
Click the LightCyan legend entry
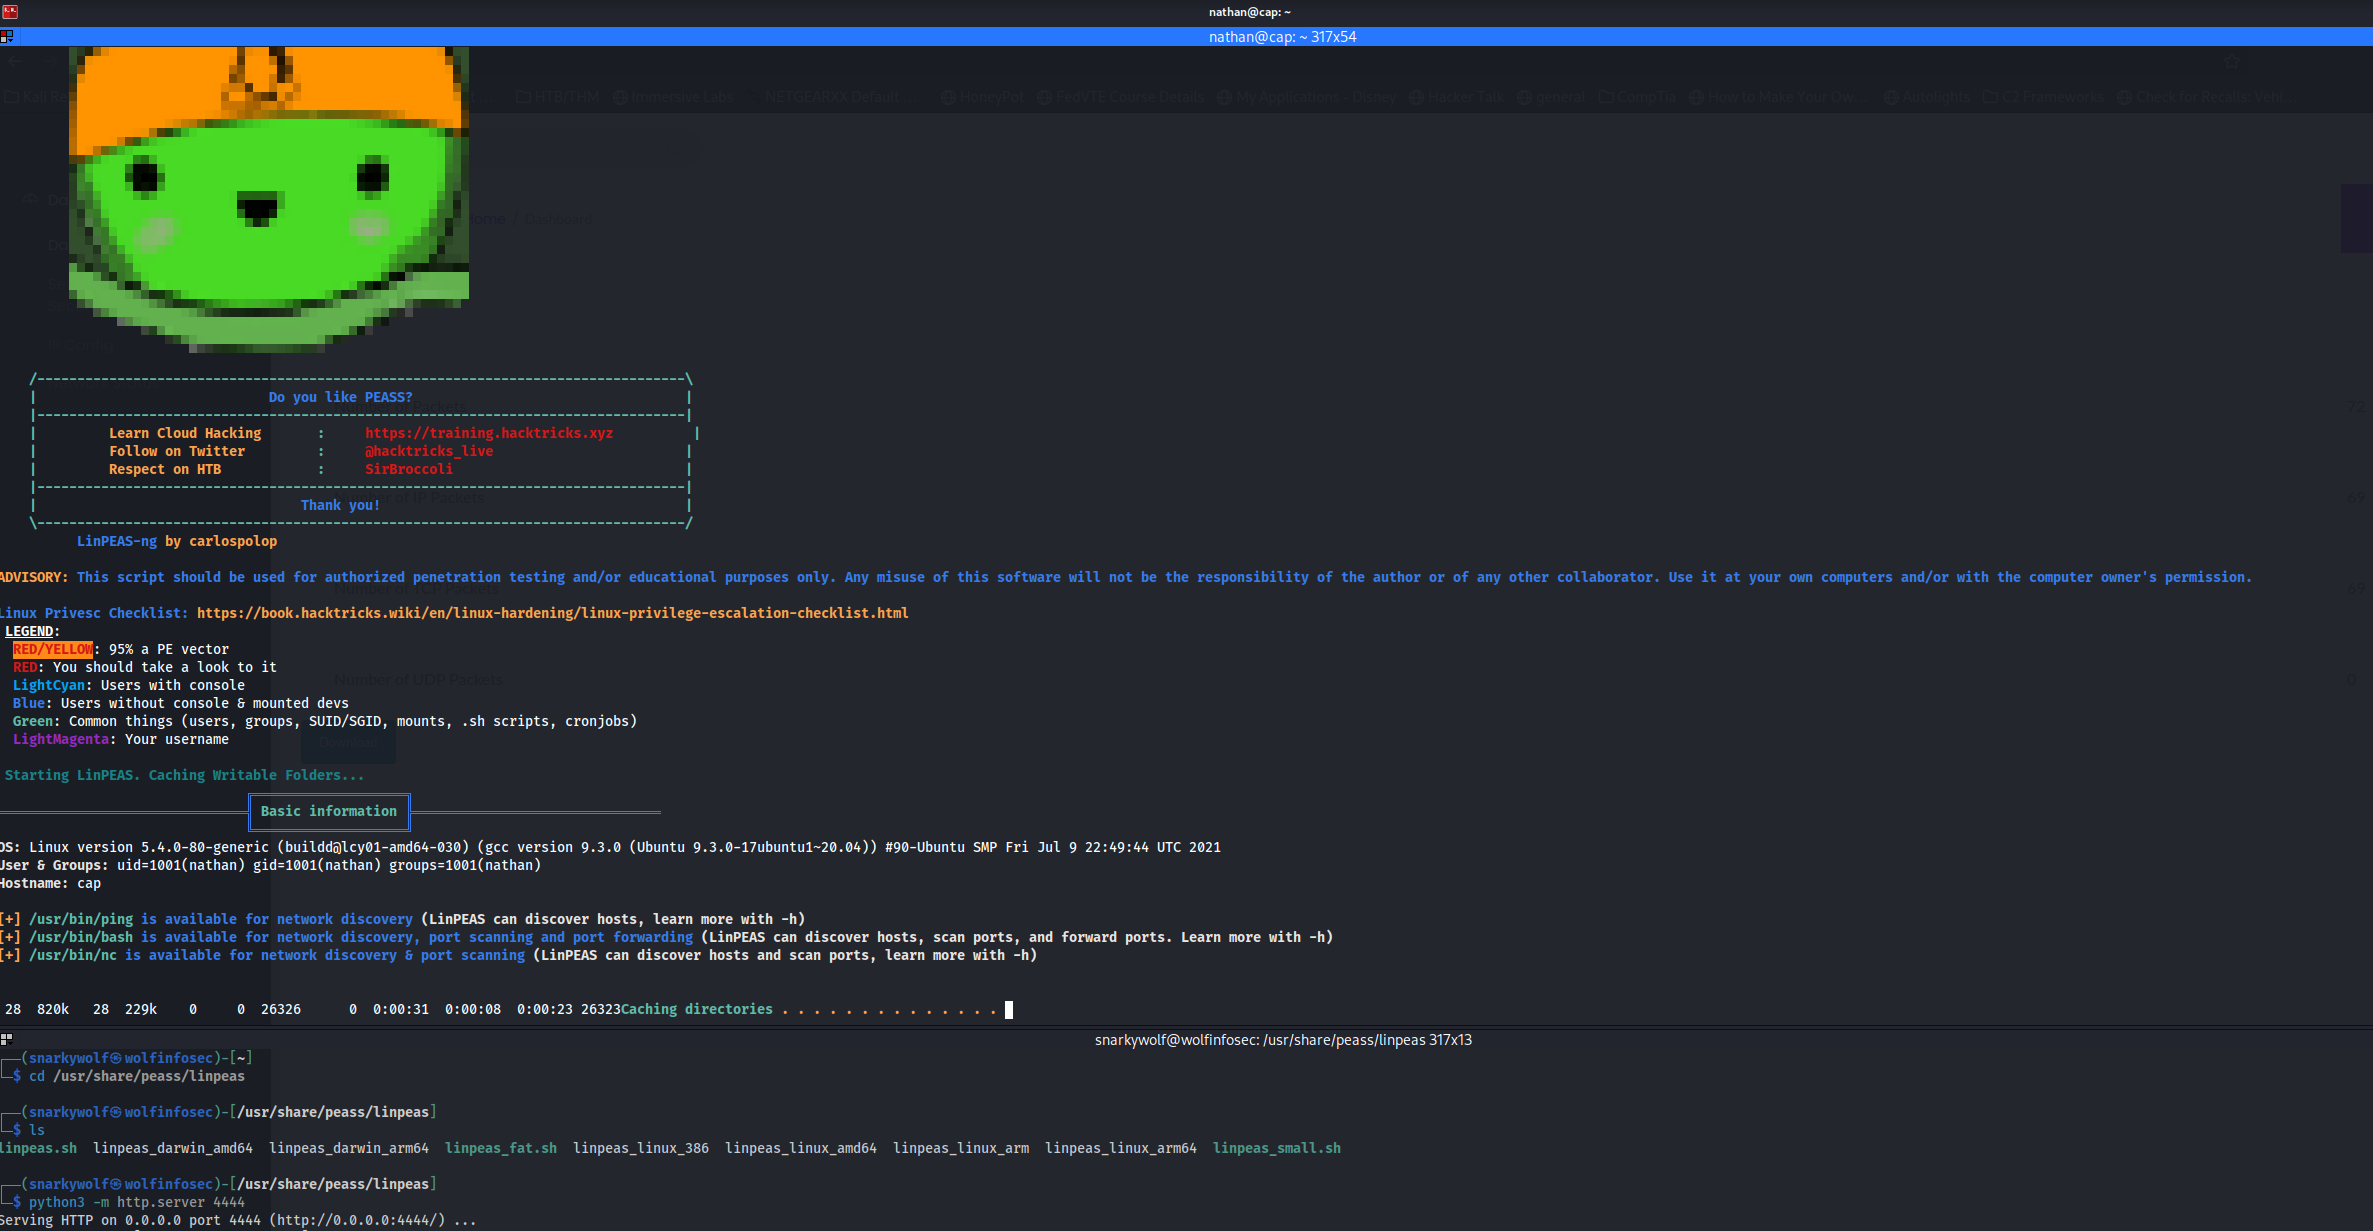pos(129,685)
